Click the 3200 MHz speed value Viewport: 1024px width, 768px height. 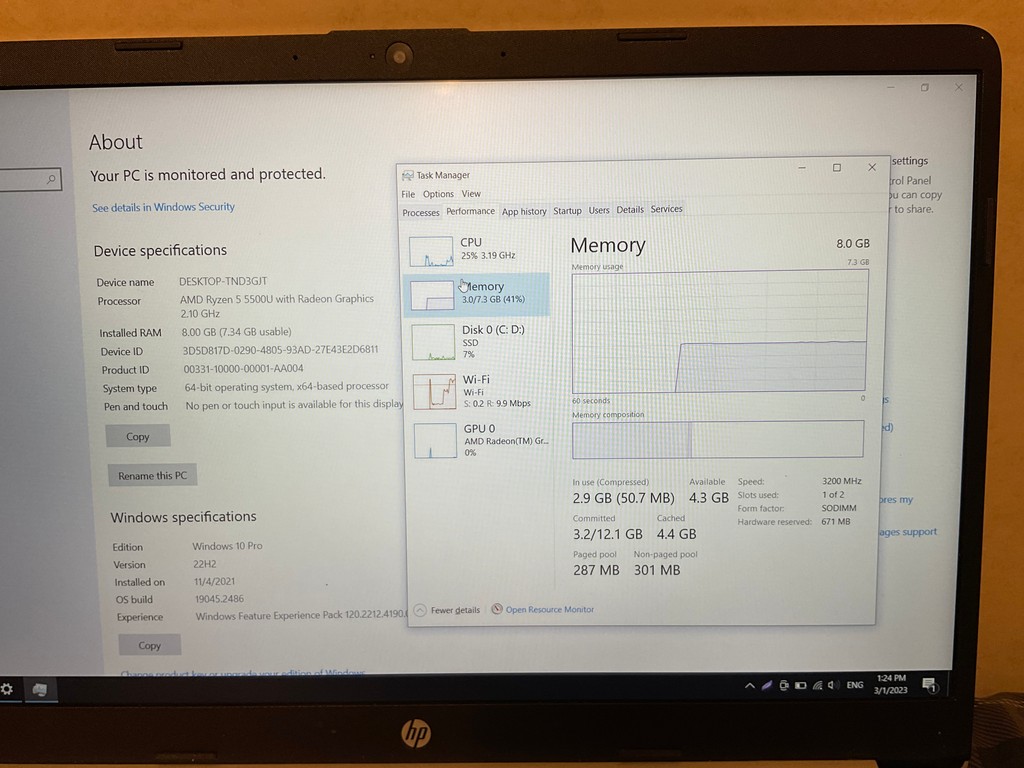coord(842,481)
